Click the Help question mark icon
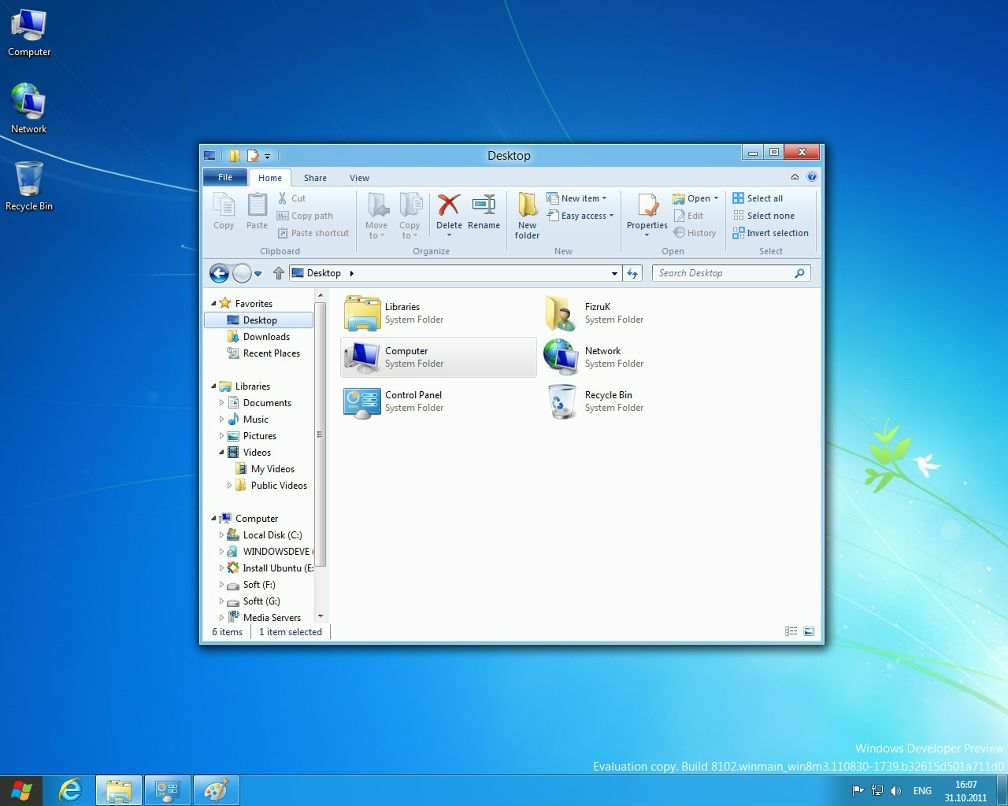 point(811,177)
